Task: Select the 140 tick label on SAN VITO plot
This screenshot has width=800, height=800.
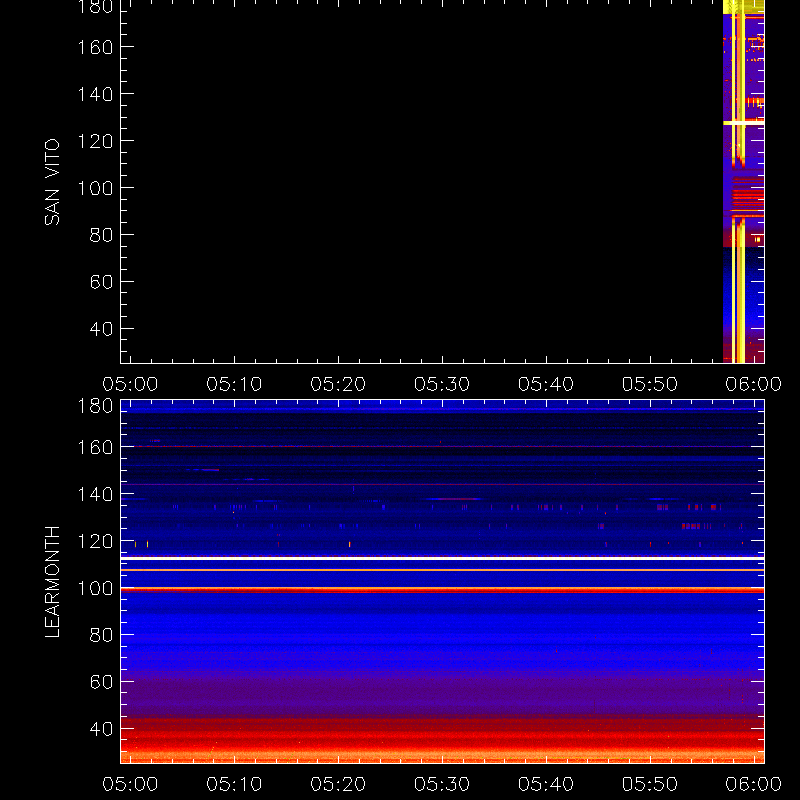Action: [95, 94]
